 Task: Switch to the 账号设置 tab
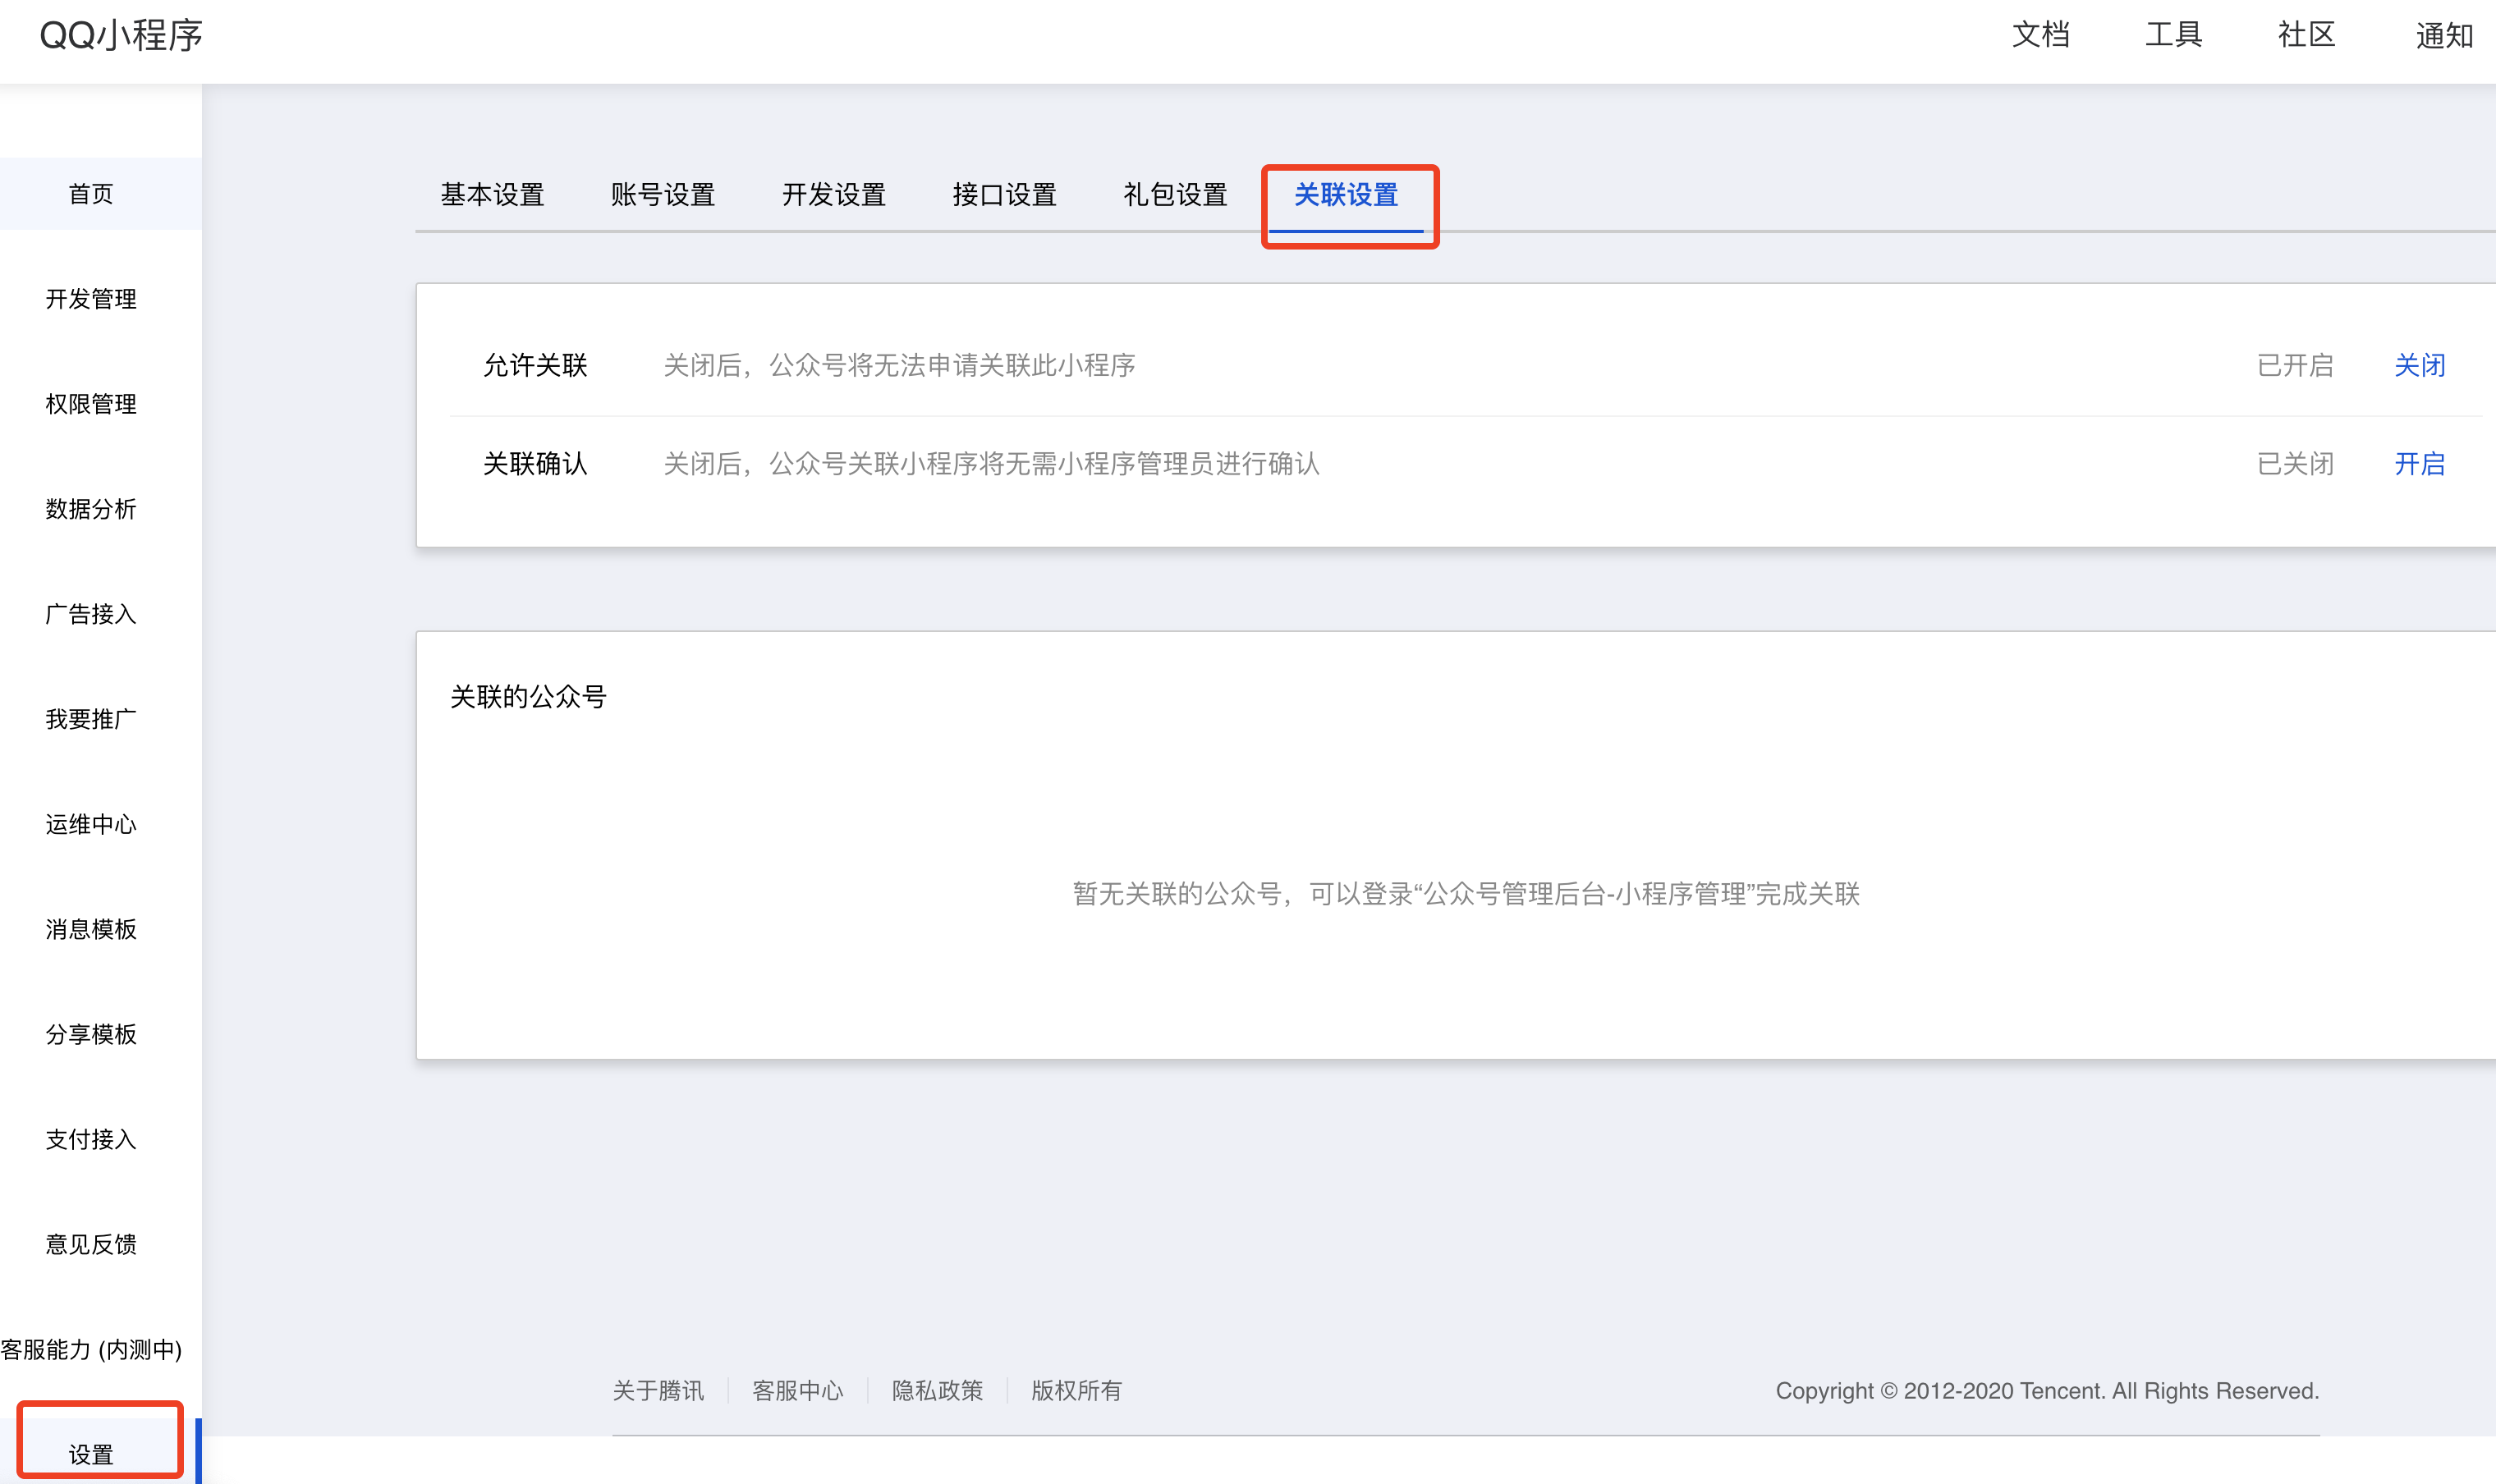pos(663,195)
